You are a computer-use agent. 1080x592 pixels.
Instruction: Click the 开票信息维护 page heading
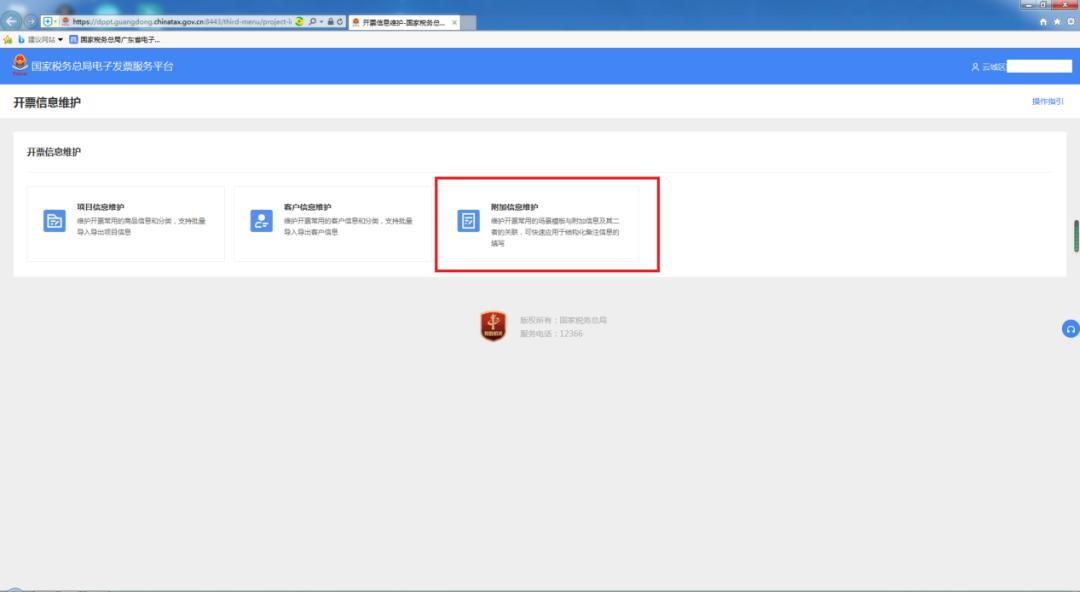47,103
